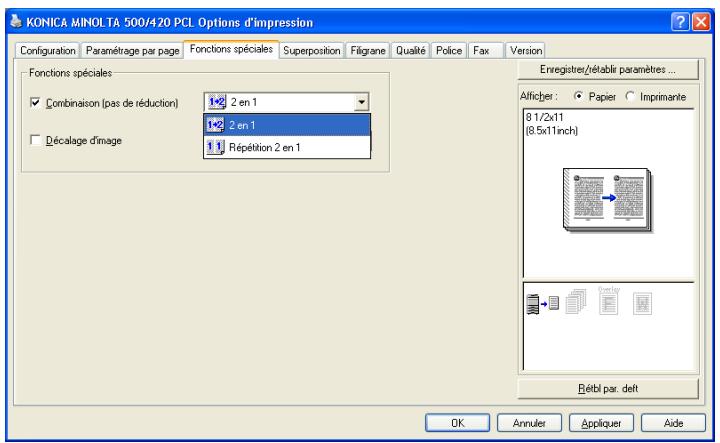720x443 pixels.
Task: Click the watermark page icon in the lower preview
Action: pyautogui.click(x=642, y=303)
